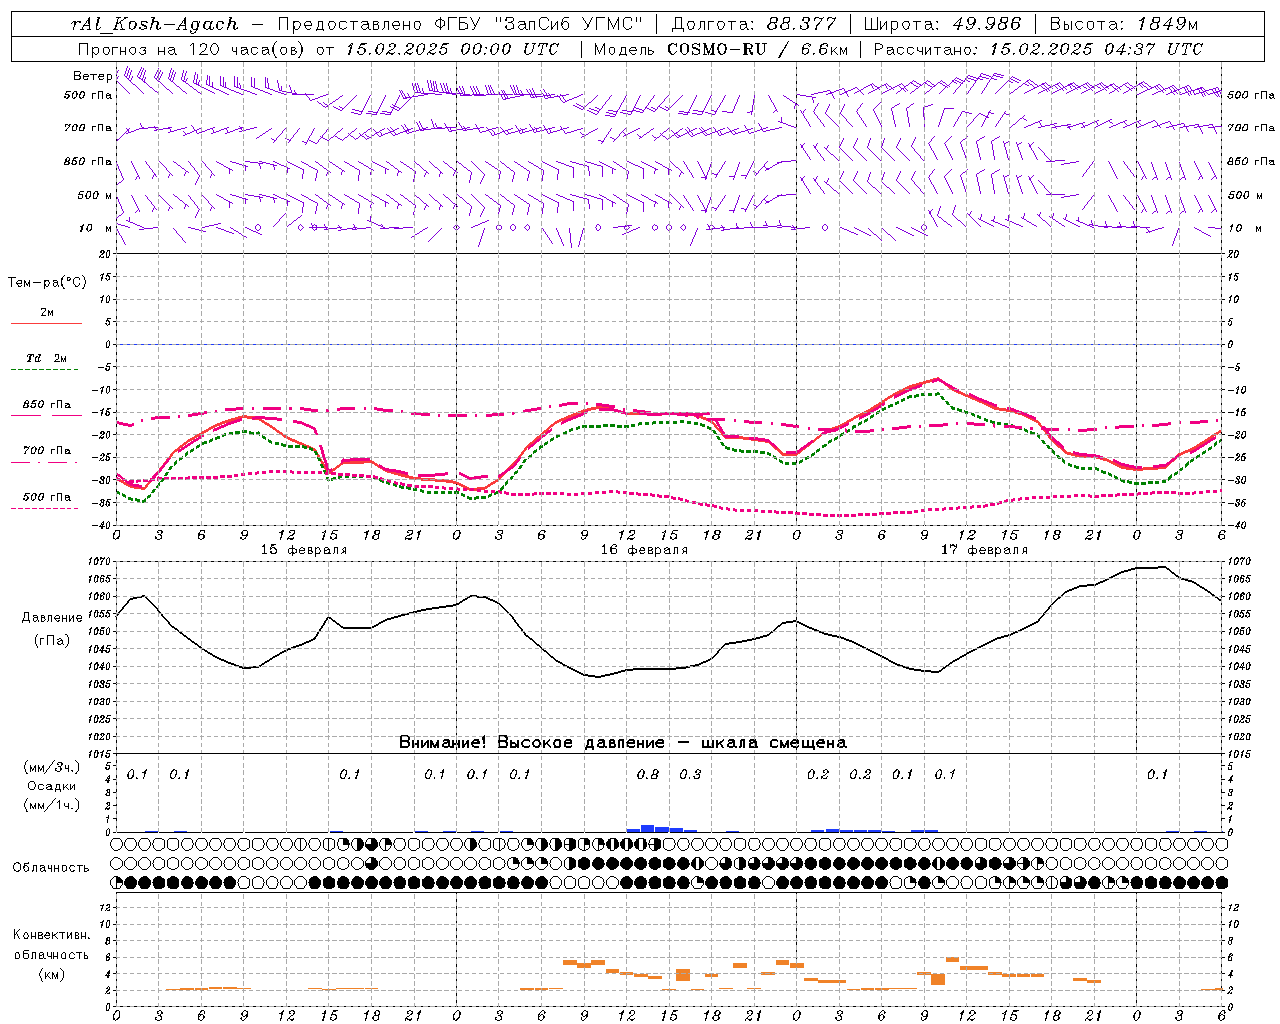The height and width of the screenshot is (1024, 1280).
Task: Select the elevation text Высота: 1849м
Action: point(1123,24)
